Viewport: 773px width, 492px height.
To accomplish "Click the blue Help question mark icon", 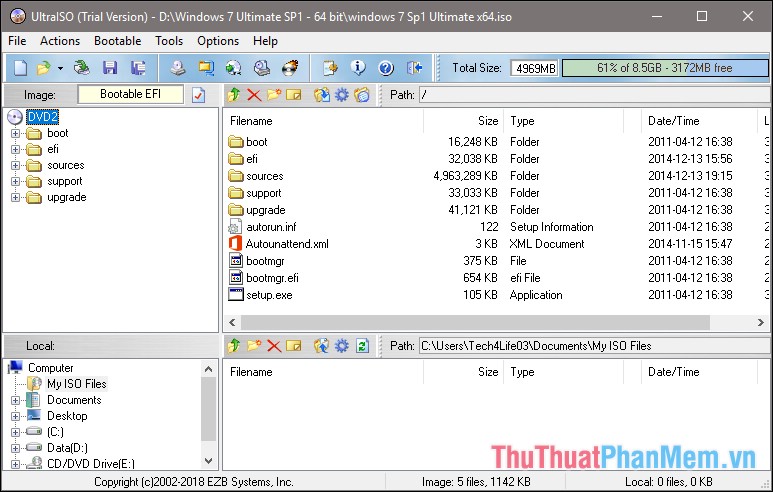I will (386, 68).
